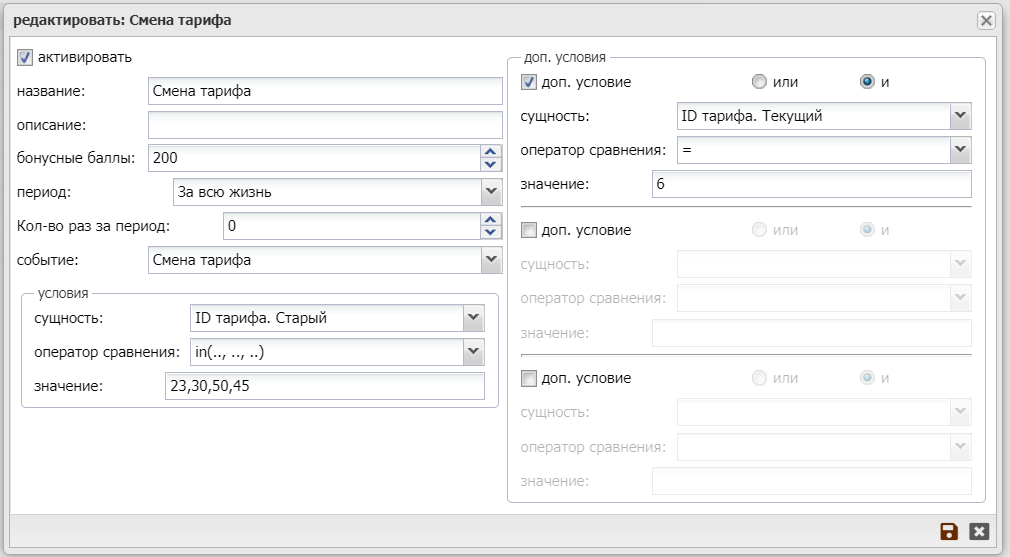Uncheck the first 'доп. условие' checkbox

530,82
